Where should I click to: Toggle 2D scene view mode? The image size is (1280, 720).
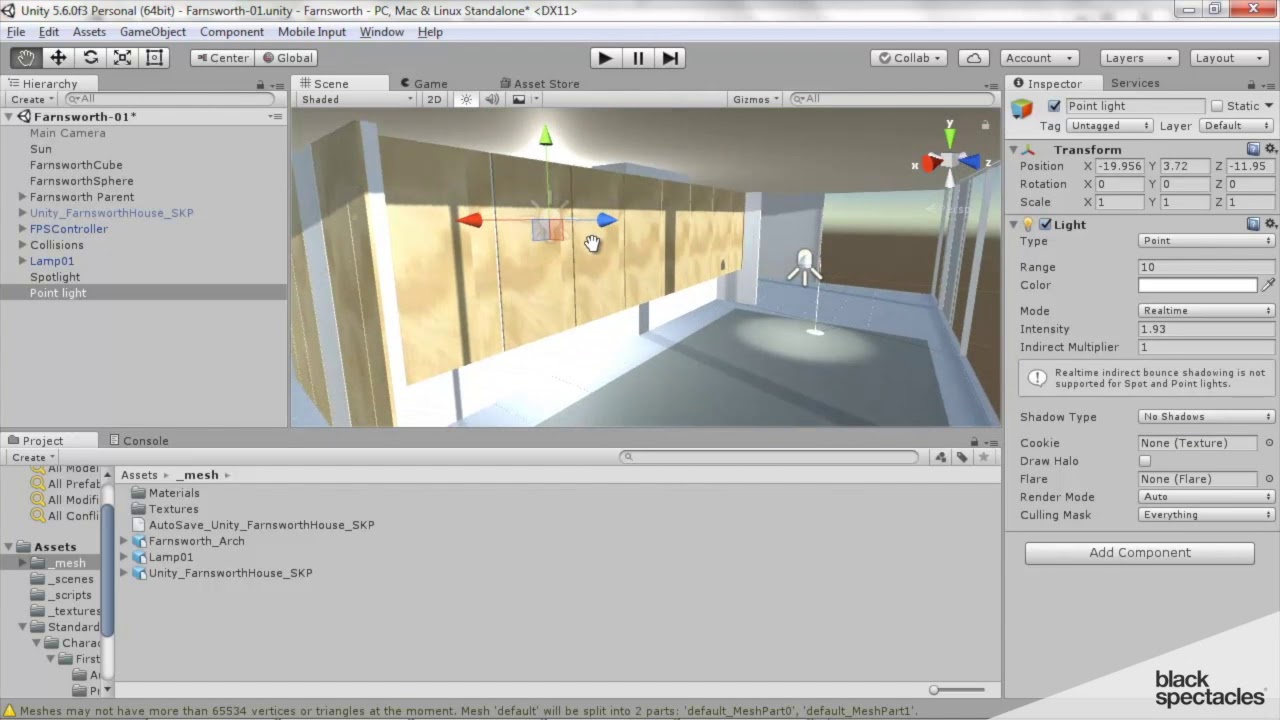click(x=434, y=99)
